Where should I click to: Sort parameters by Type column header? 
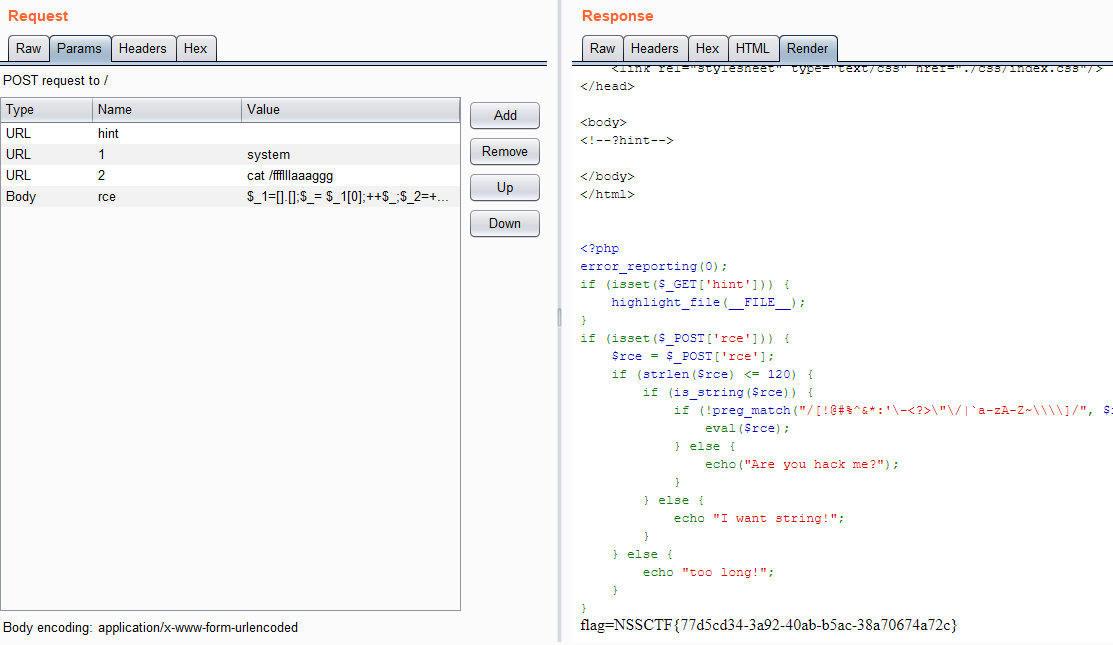(x=47, y=110)
